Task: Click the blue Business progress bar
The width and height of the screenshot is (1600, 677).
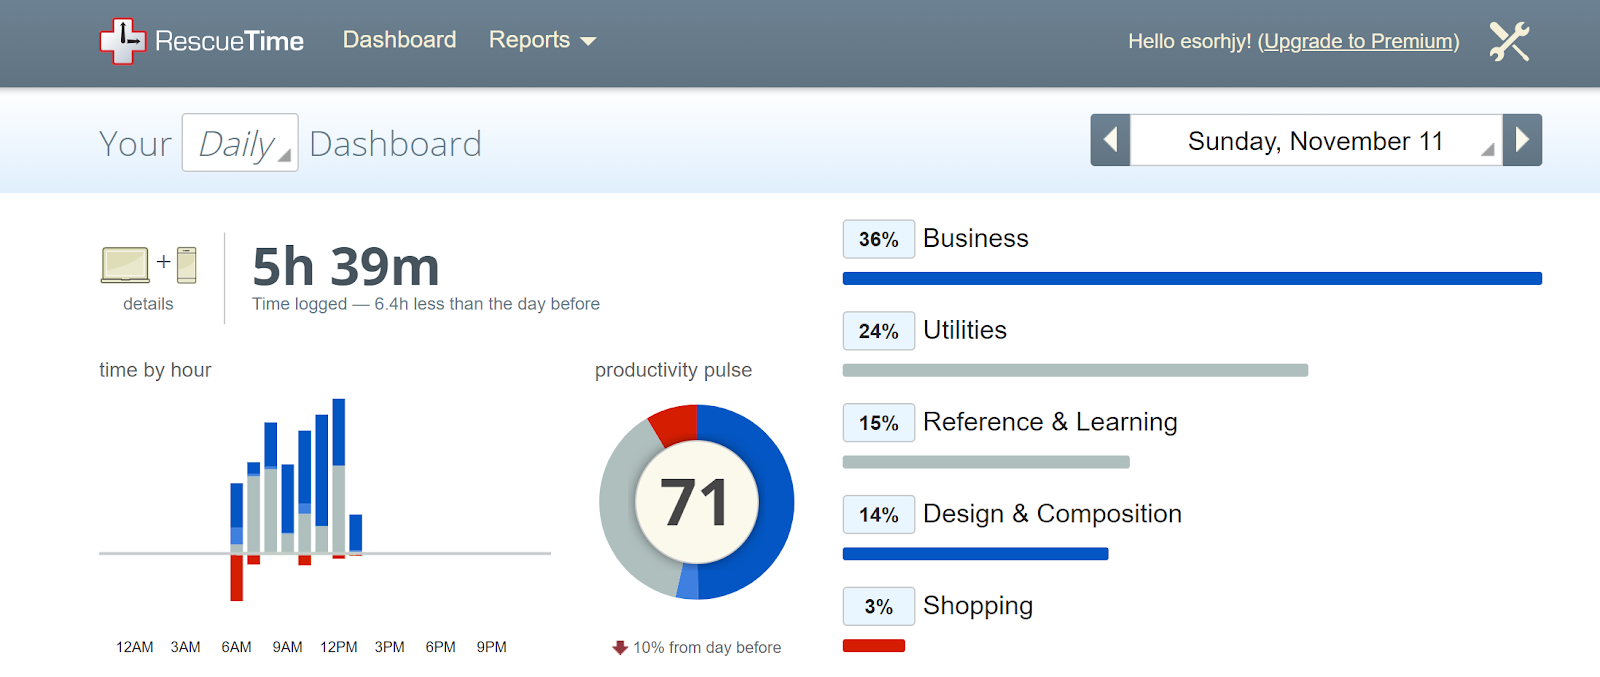Action: click(1192, 279)
